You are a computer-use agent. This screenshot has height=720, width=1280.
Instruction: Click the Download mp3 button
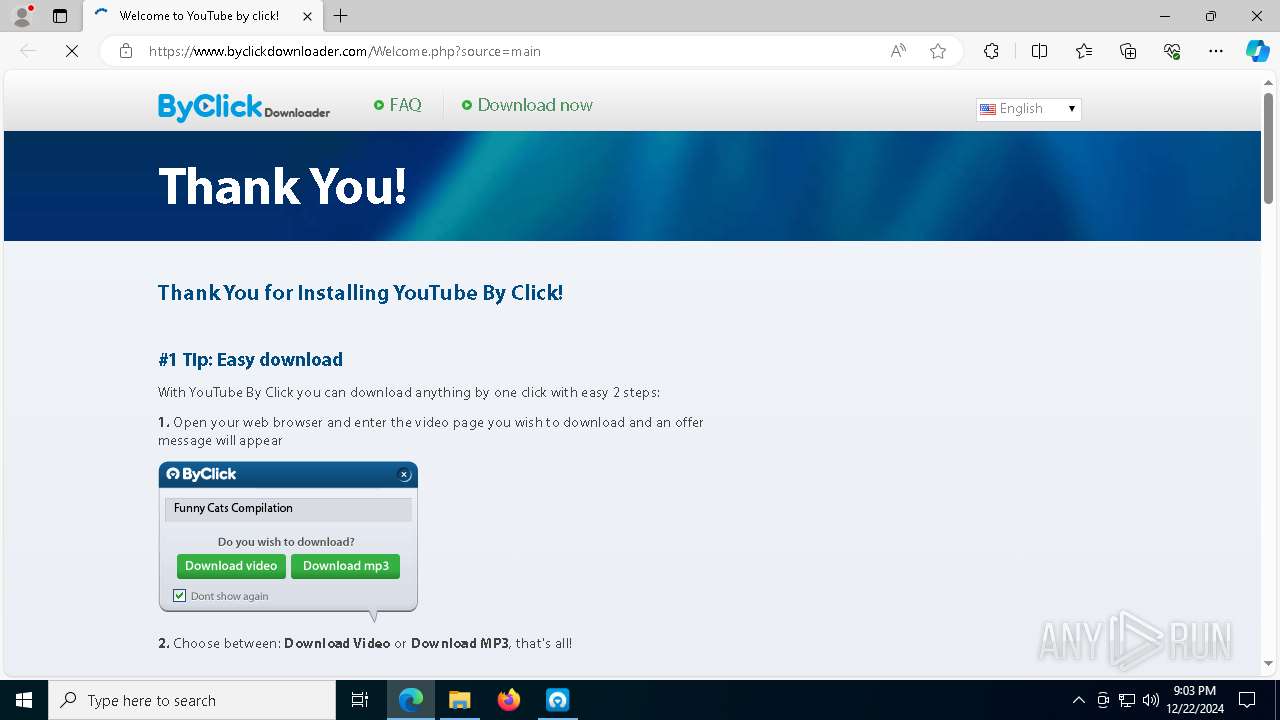pyautogui.click(x=346, y=566)
